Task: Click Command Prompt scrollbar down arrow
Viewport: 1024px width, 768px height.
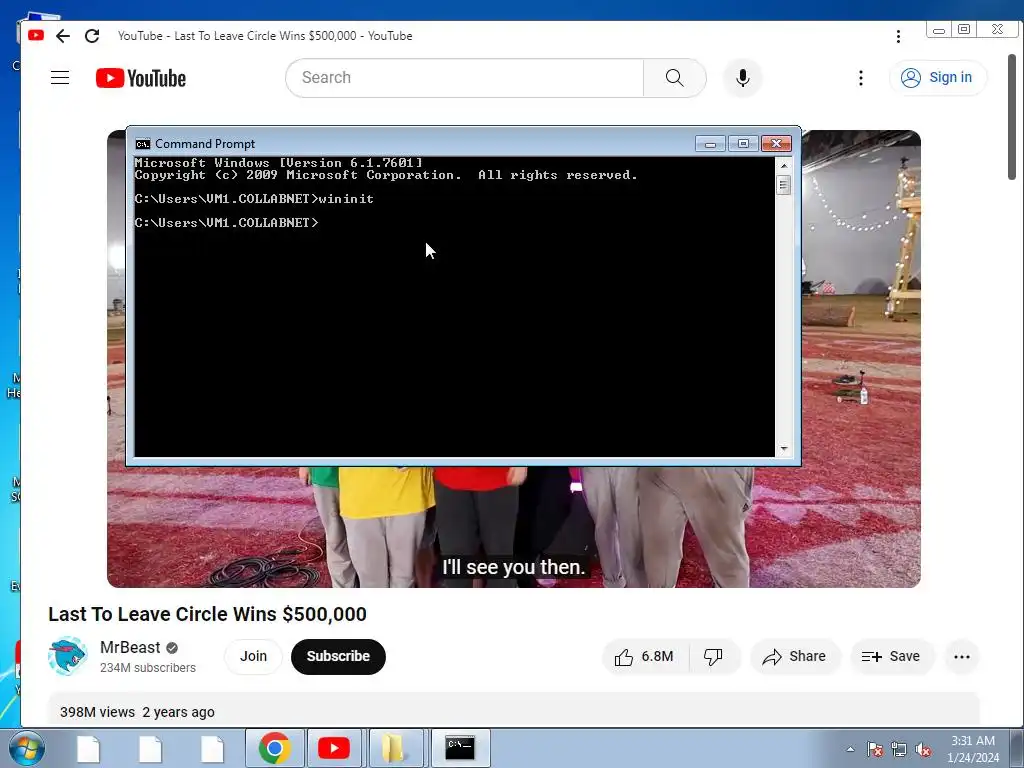Action: point(784,449)
